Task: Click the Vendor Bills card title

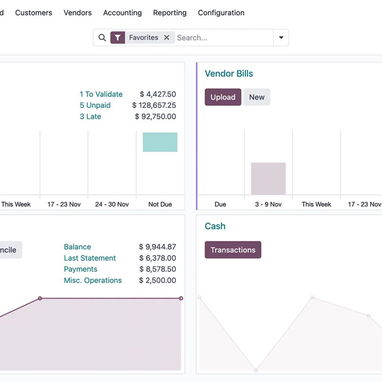Action: 229,74
